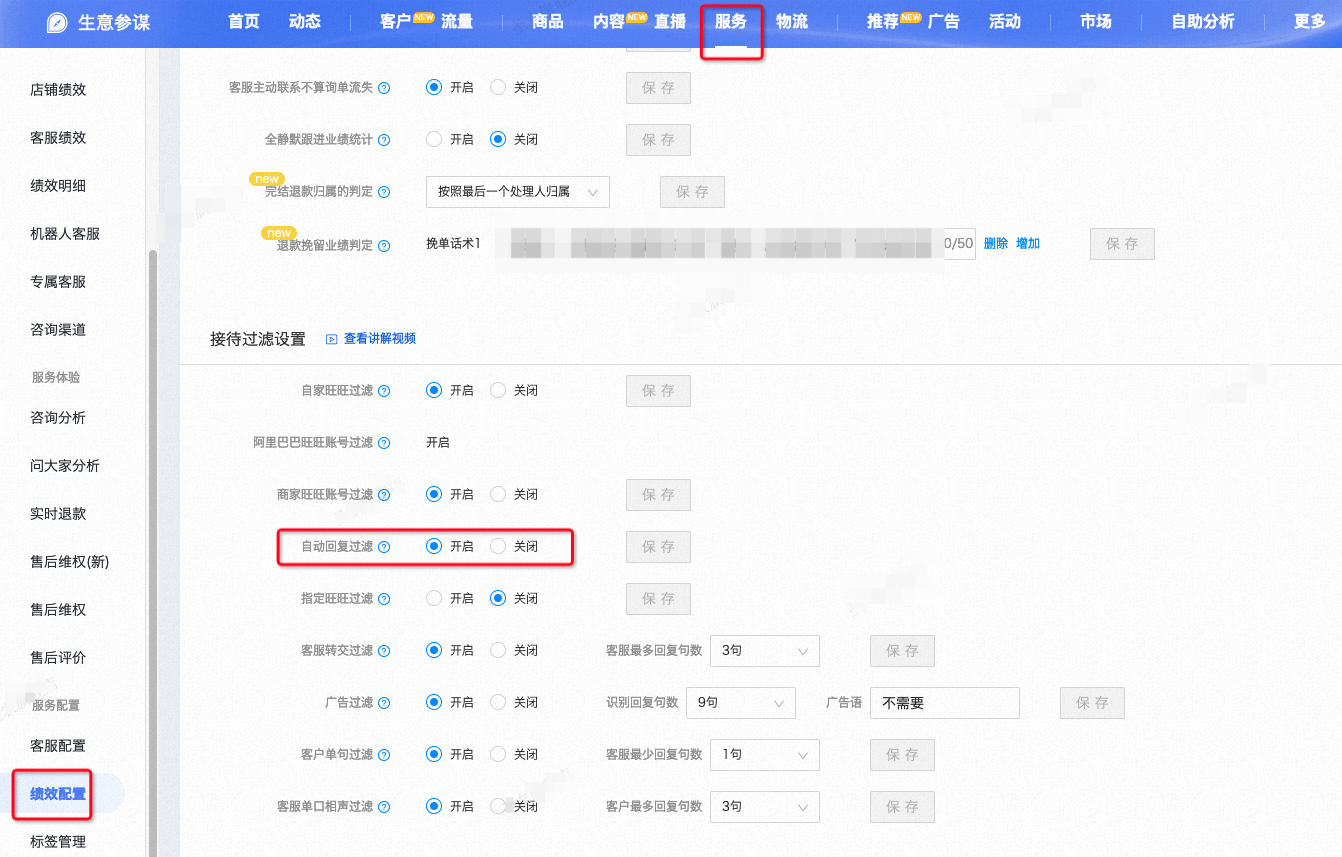The height and width of the screenshot is (857, 1342).
Task: Open the 更多 menu
Action: (1310, 21)
